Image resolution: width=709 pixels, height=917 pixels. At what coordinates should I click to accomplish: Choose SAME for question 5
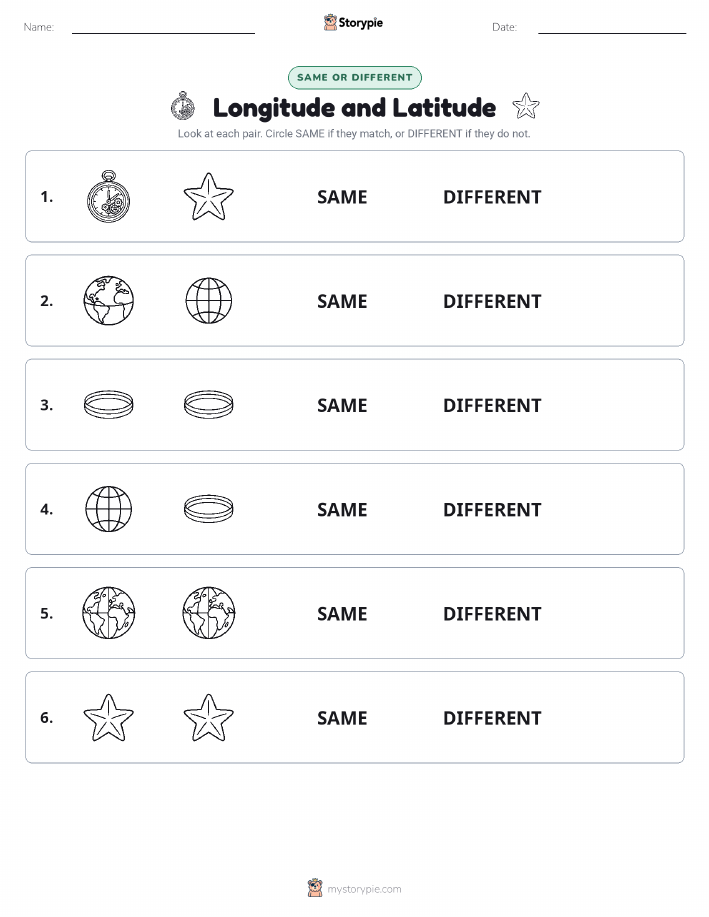(342, 613)
